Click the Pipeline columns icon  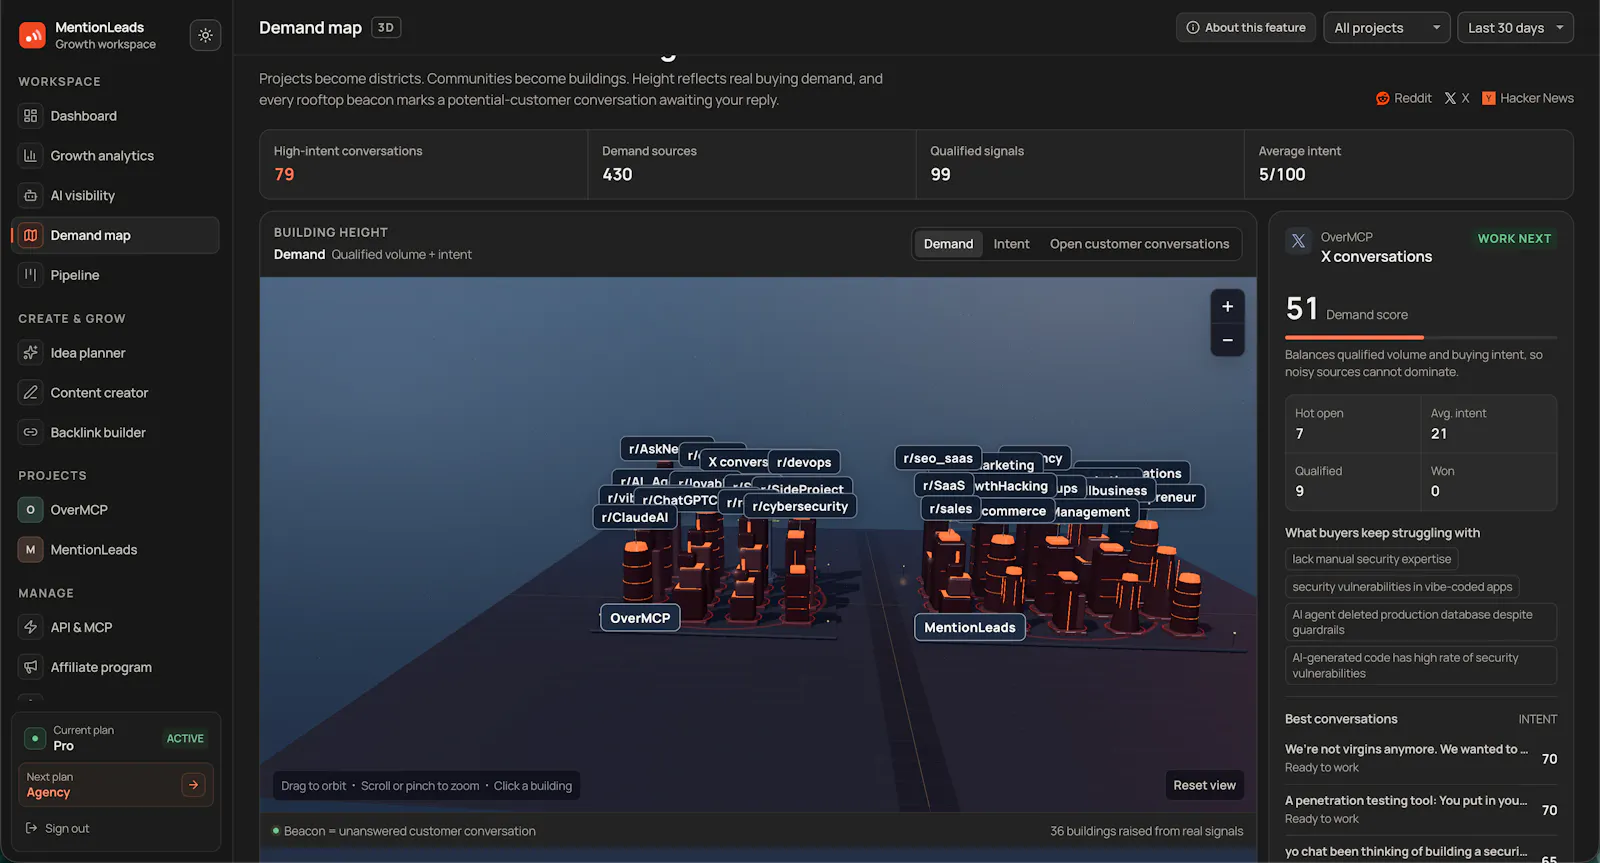[31, 275]
